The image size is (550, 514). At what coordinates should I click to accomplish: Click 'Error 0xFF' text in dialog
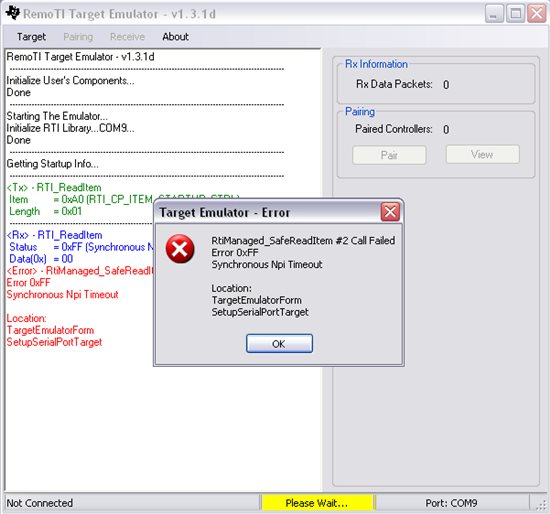pos(235,253)
